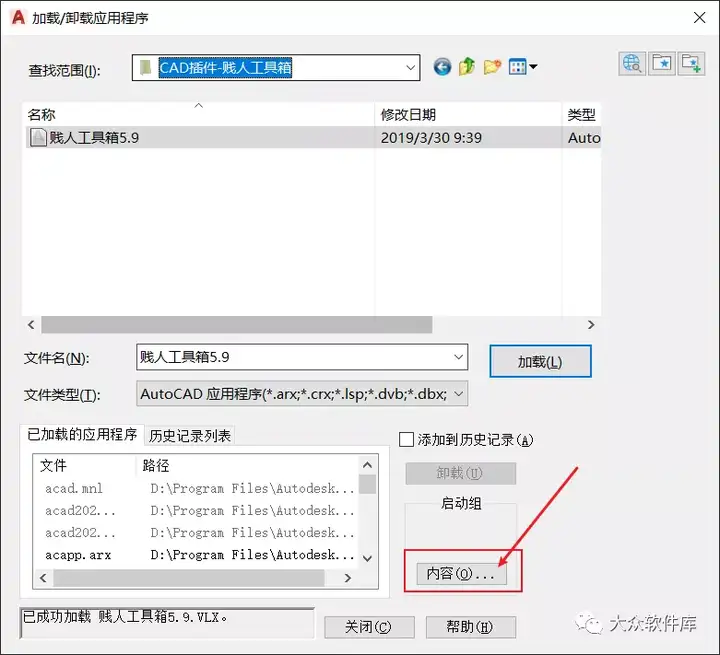
Task: Select the 贱人工具箱5.9 file row
Action: pos(313,137)
